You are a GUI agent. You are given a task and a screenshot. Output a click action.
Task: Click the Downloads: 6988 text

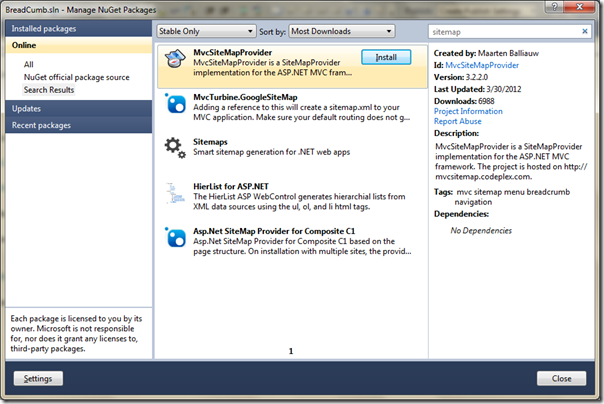coord(464,101)
